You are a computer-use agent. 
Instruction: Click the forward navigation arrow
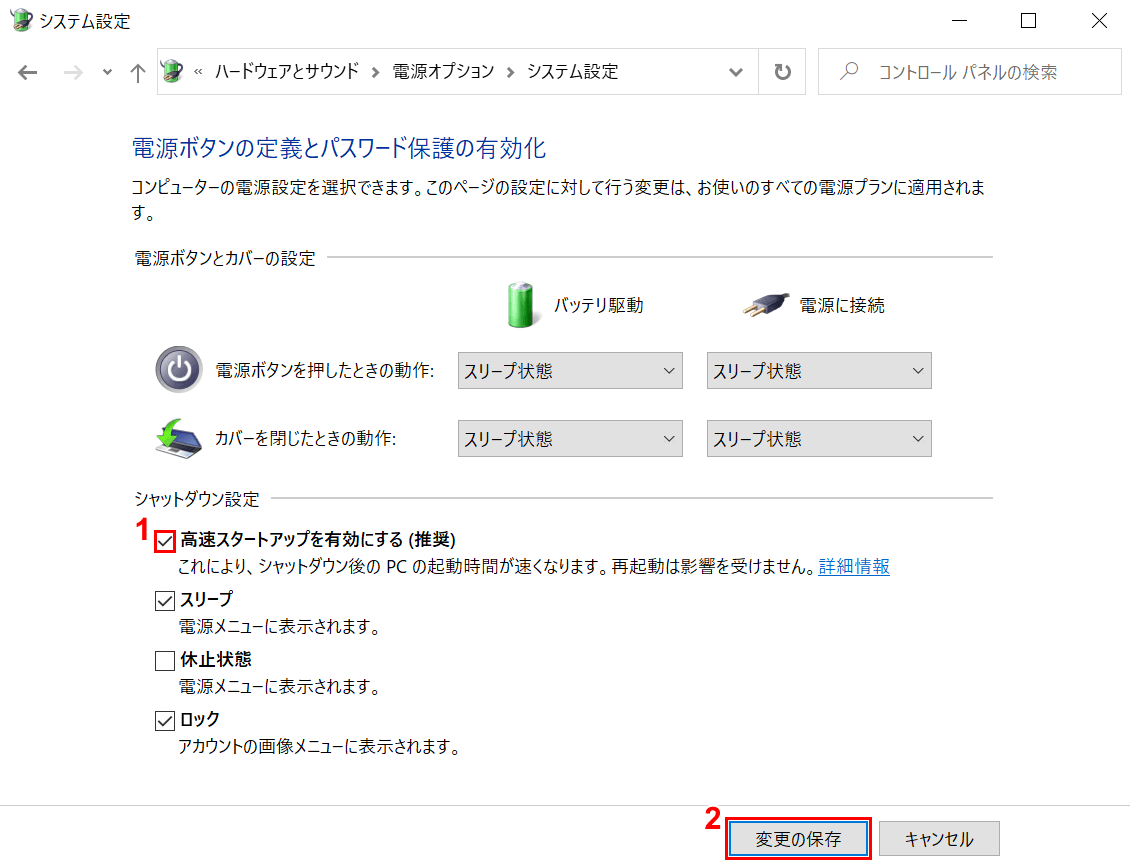[x=73, y=72]
